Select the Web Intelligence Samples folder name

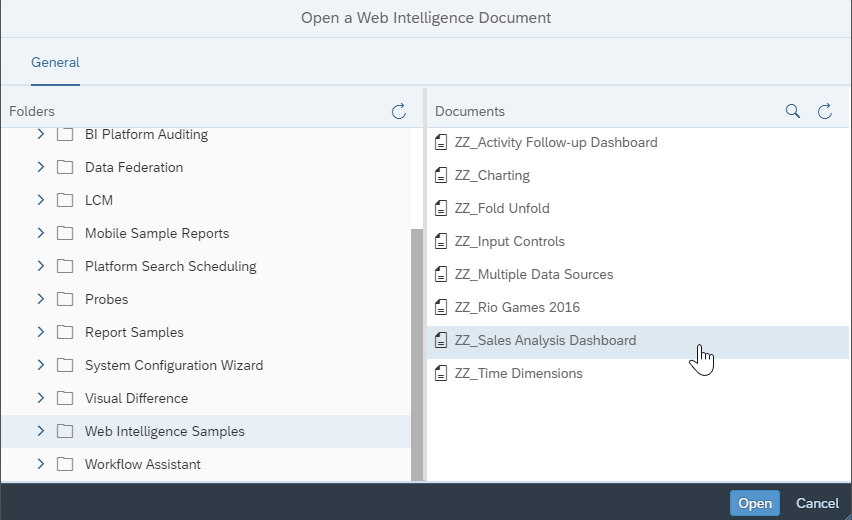pos(165,431)
